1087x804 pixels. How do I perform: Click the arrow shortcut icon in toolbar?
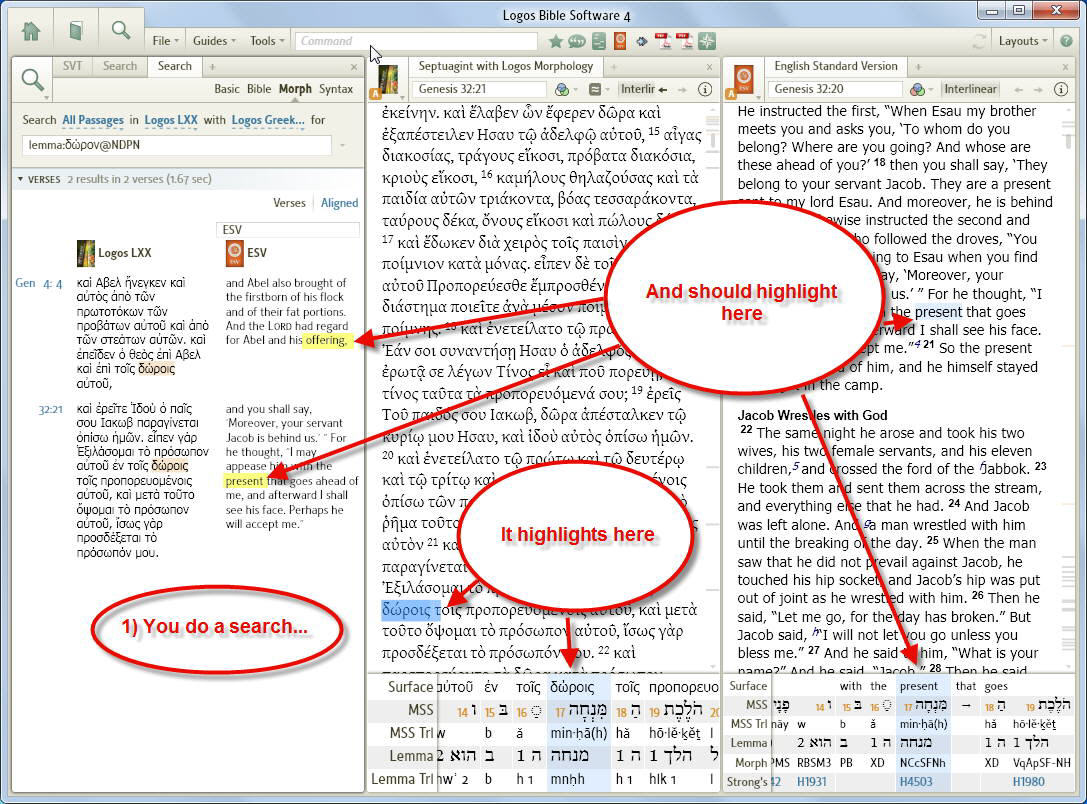[x=642, y=42]
